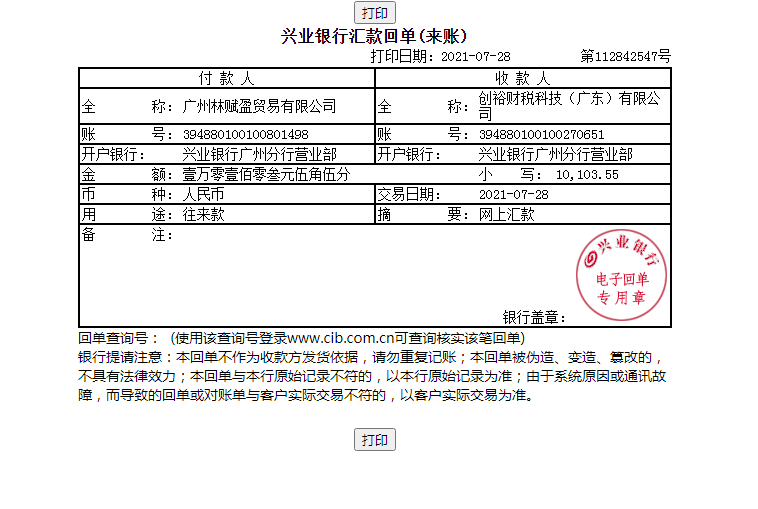
Task: Click the 小写 label
Action: click(x=510, y=174)
